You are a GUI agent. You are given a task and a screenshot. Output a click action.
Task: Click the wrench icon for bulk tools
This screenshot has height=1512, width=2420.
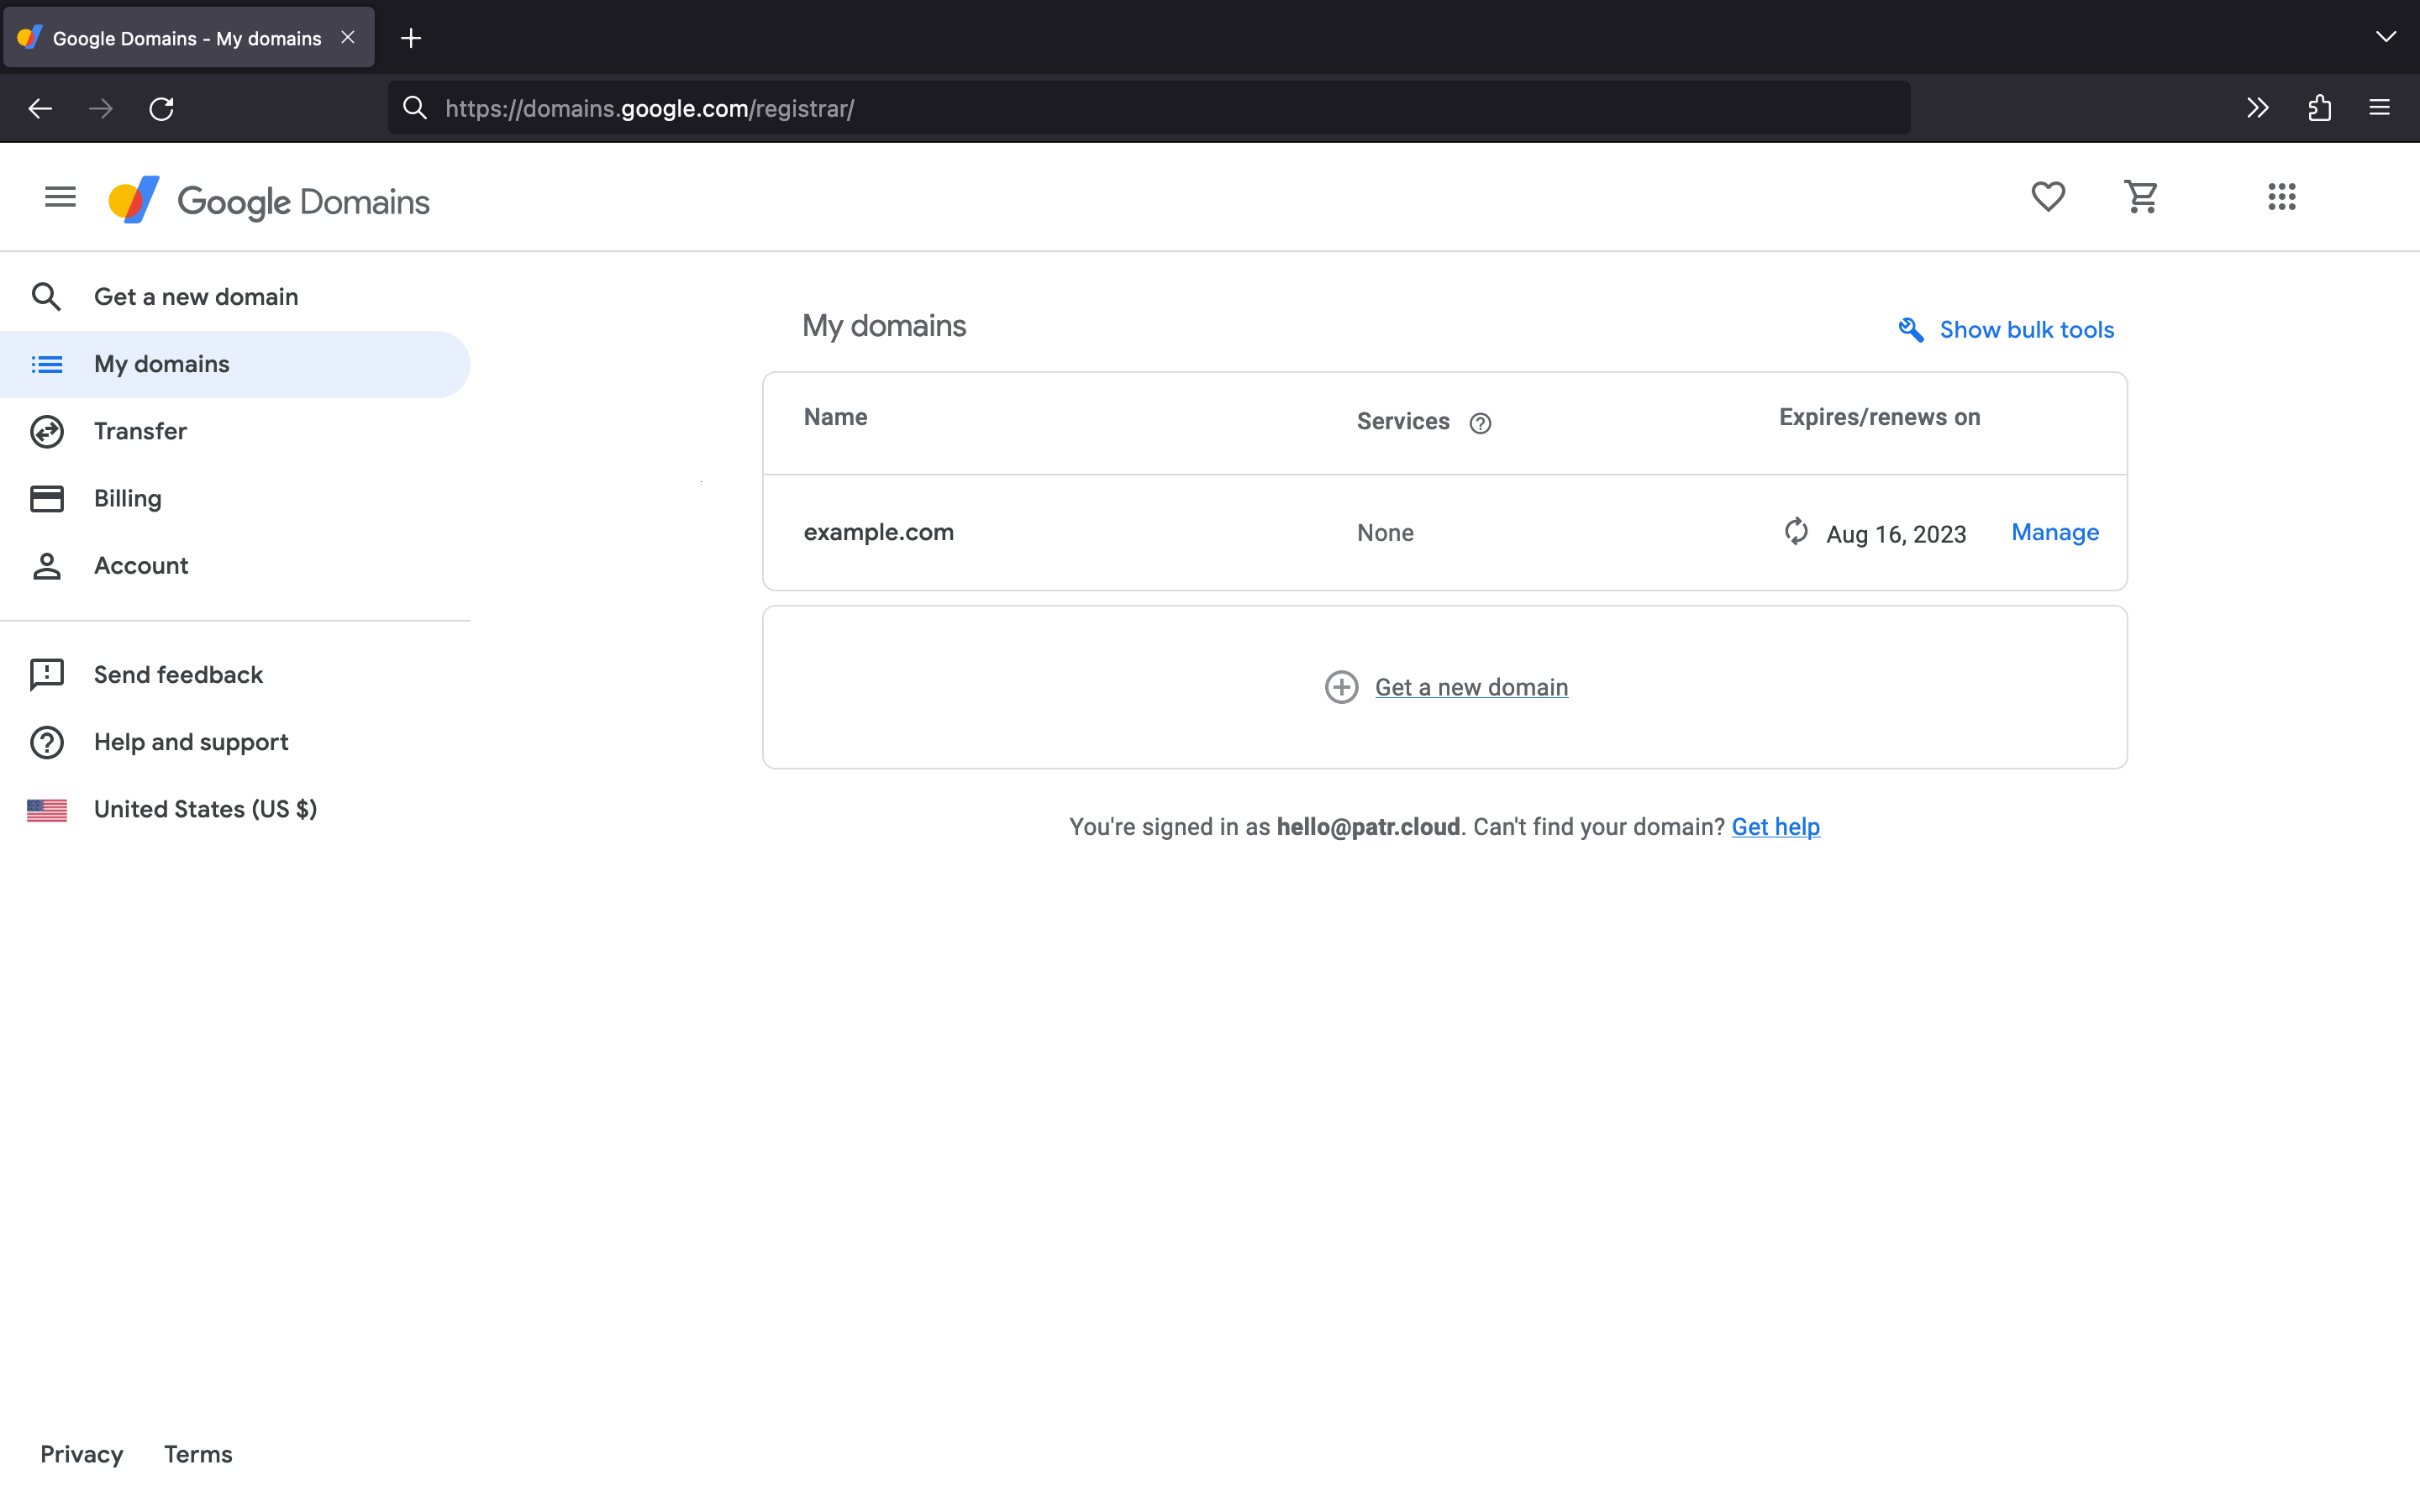click(1910, 330)
